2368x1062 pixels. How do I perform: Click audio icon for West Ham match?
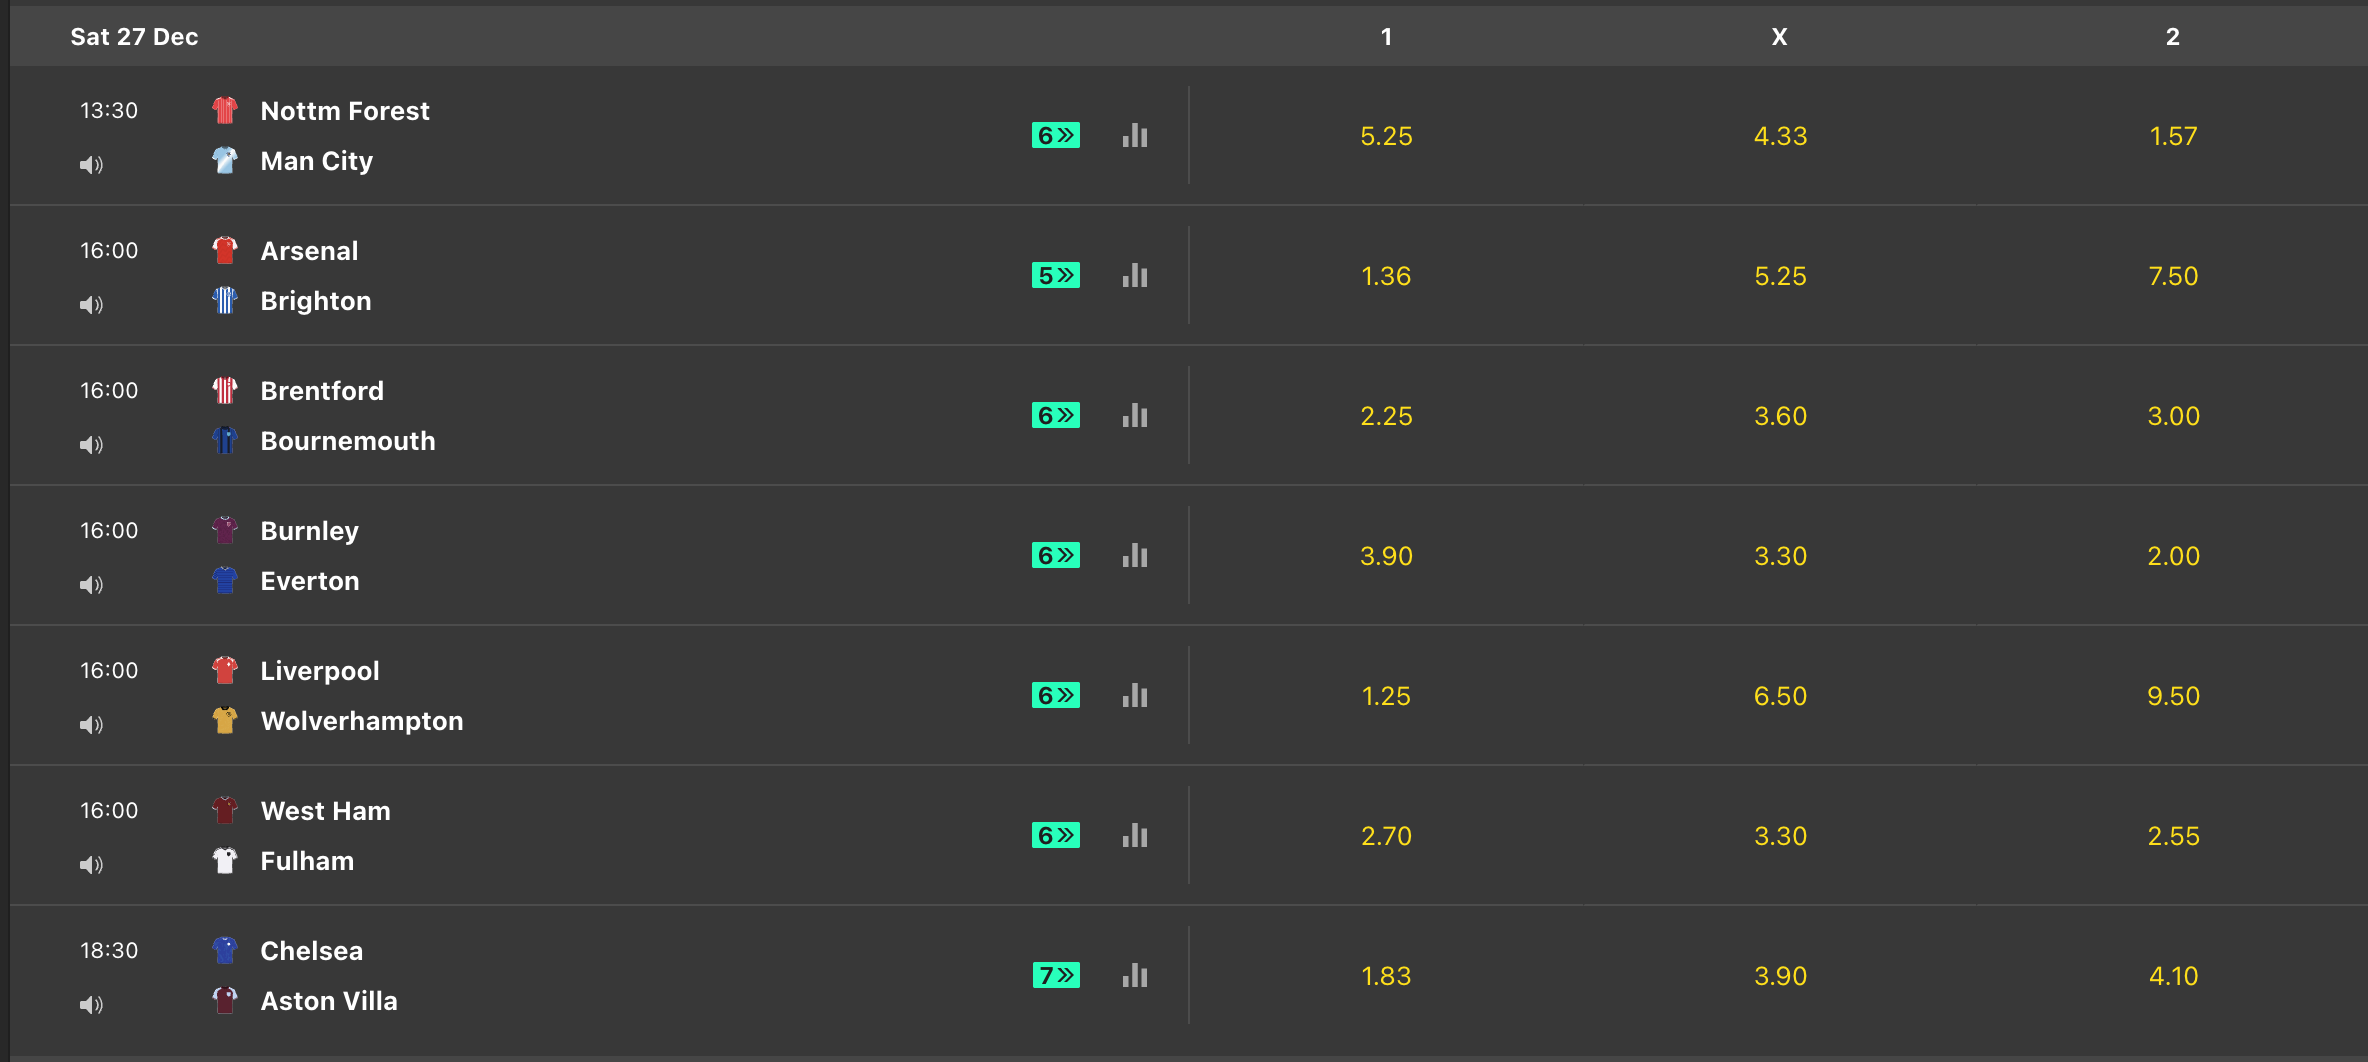[x=91, y=865]
